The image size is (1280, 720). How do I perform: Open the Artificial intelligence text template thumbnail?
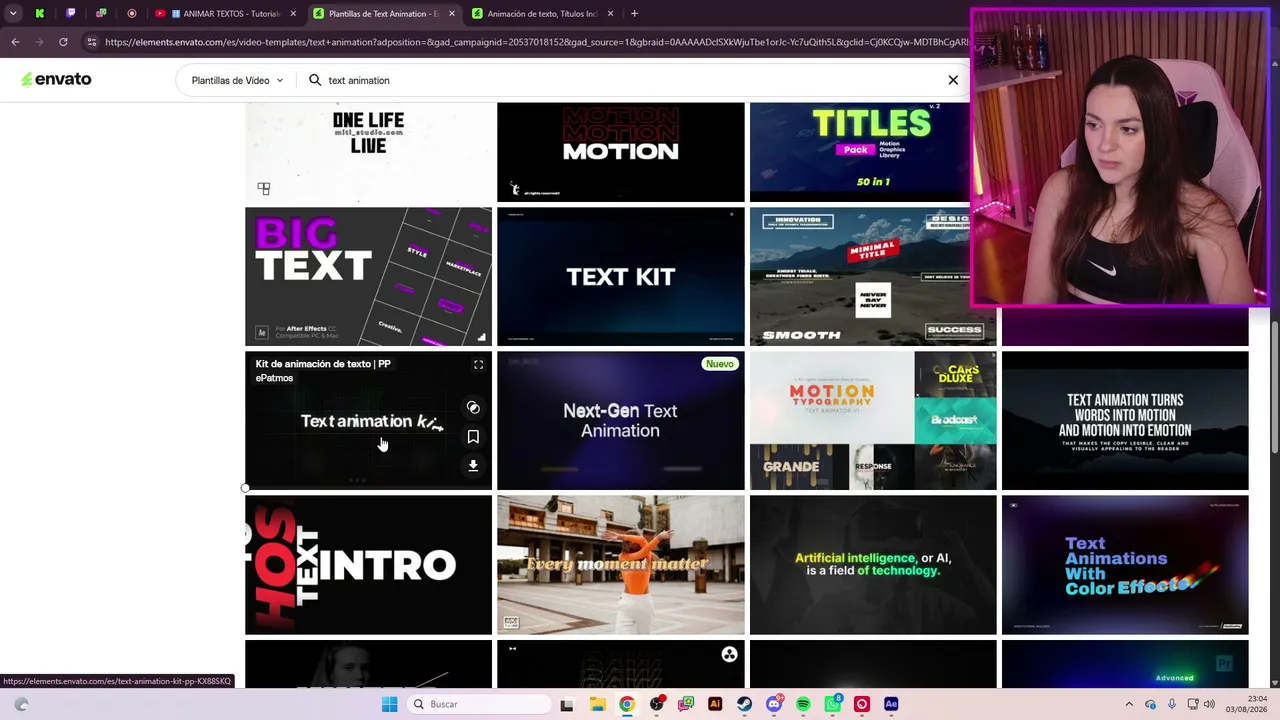(x=873, y=565)
